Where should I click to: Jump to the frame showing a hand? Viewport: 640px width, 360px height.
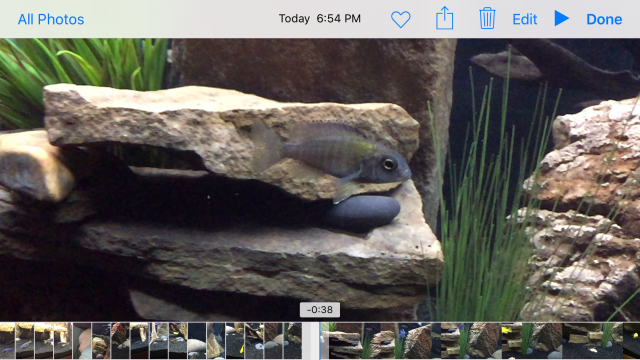82,341
